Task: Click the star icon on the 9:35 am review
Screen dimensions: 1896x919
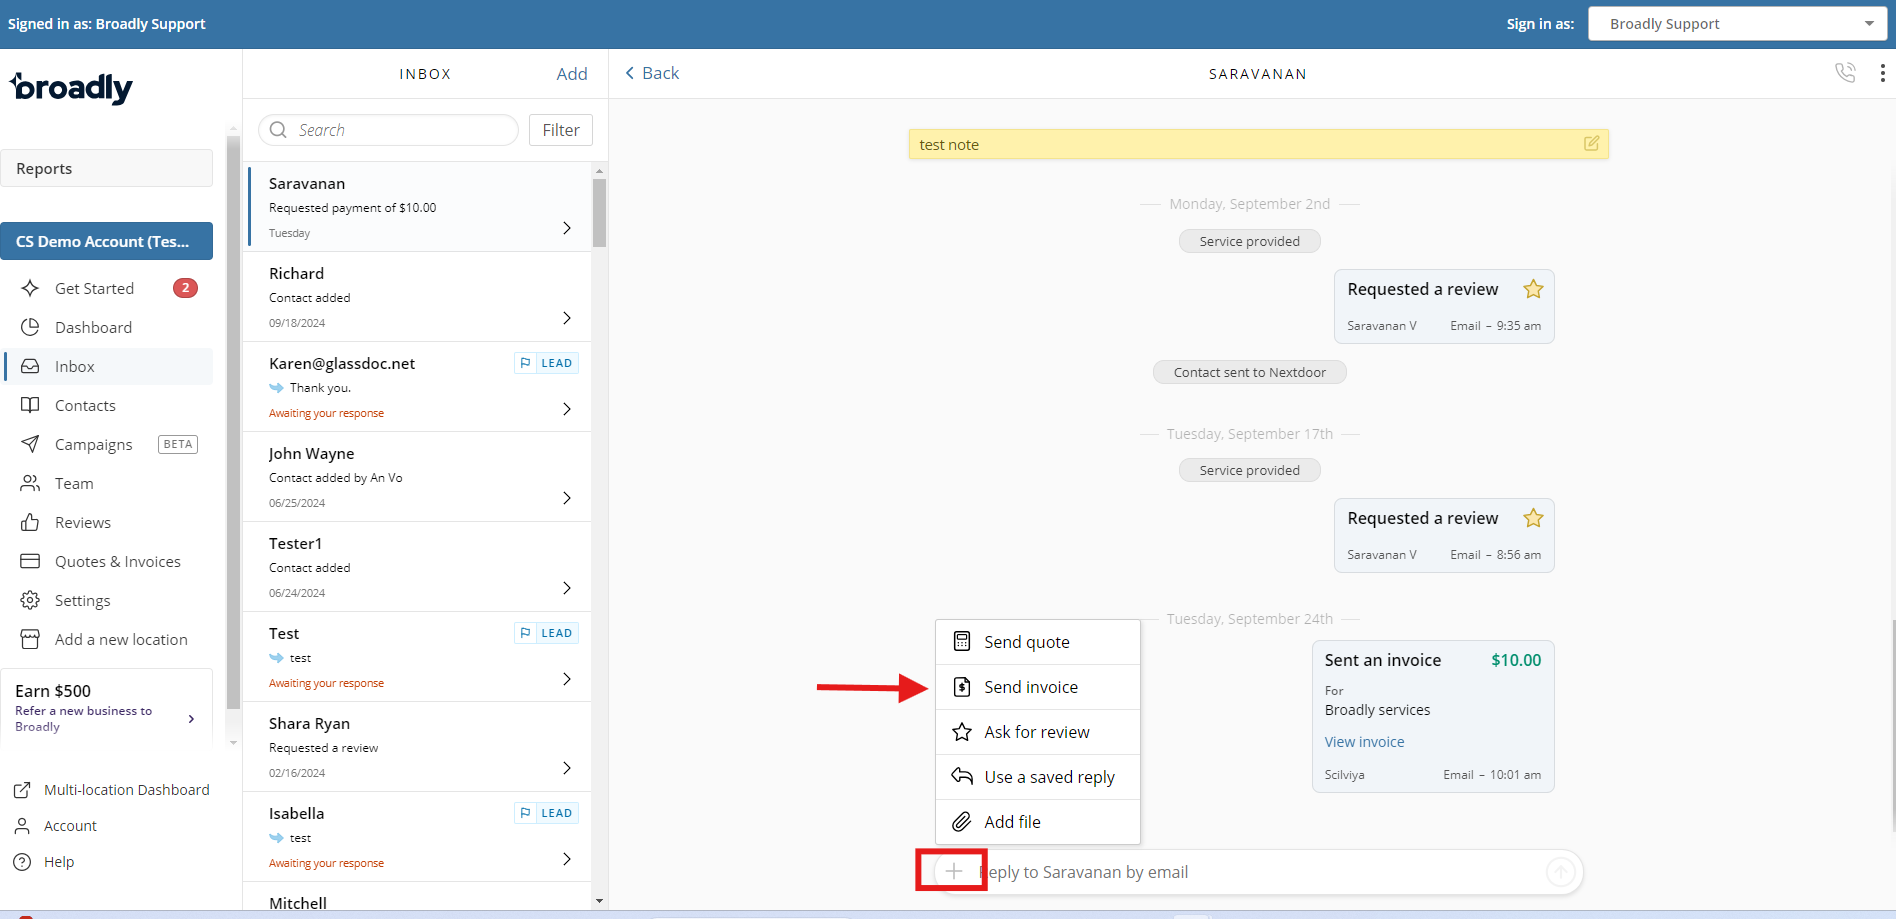Action: coord(1533,289)
